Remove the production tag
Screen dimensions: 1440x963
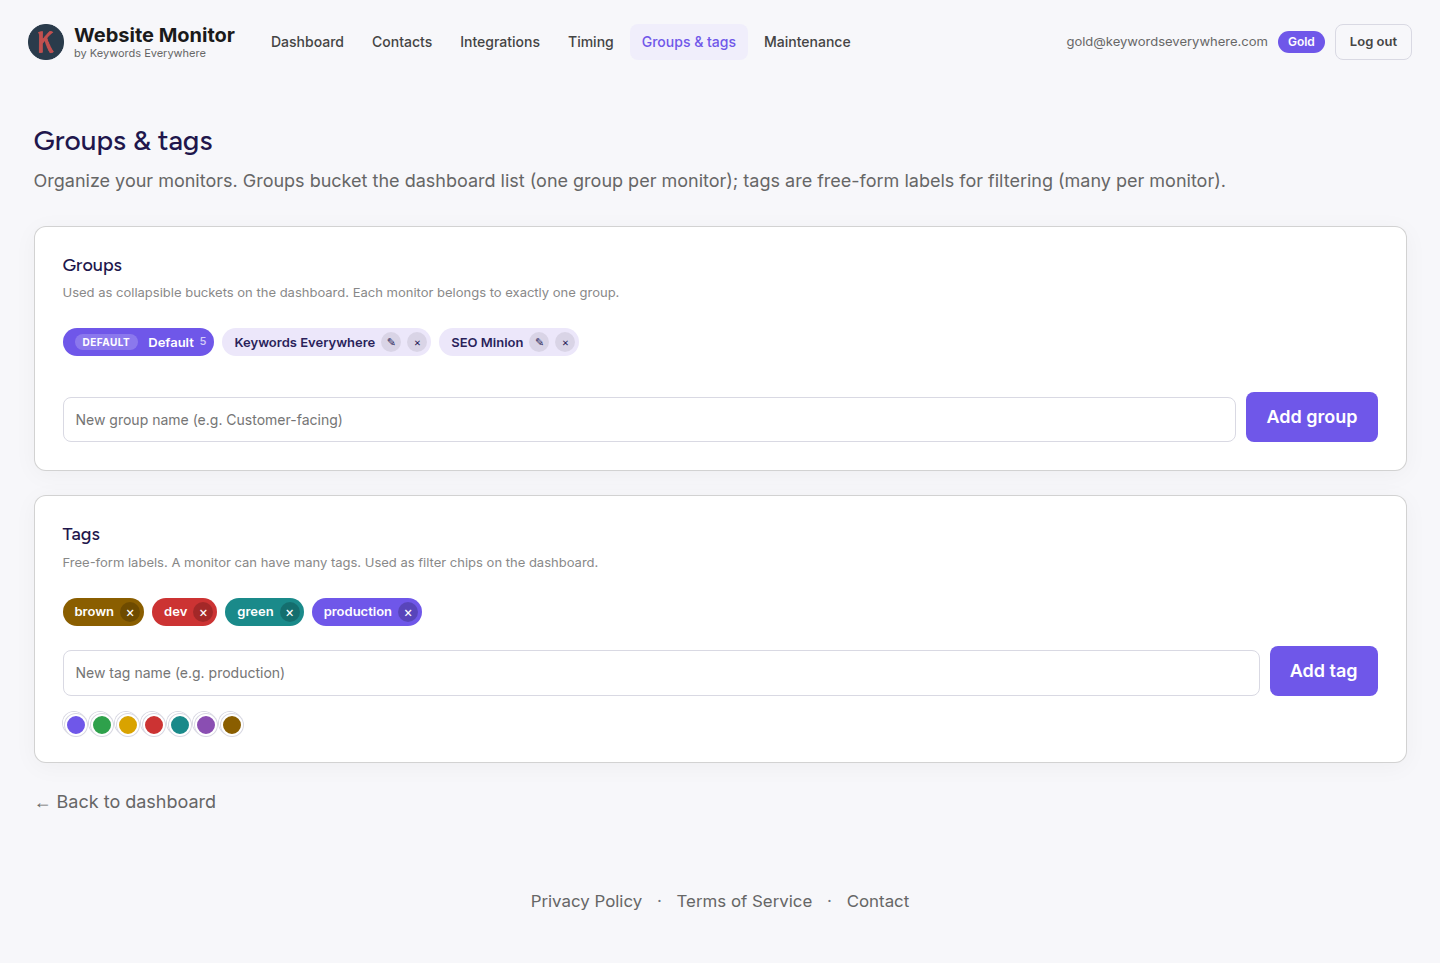click(x=408, y=612)
